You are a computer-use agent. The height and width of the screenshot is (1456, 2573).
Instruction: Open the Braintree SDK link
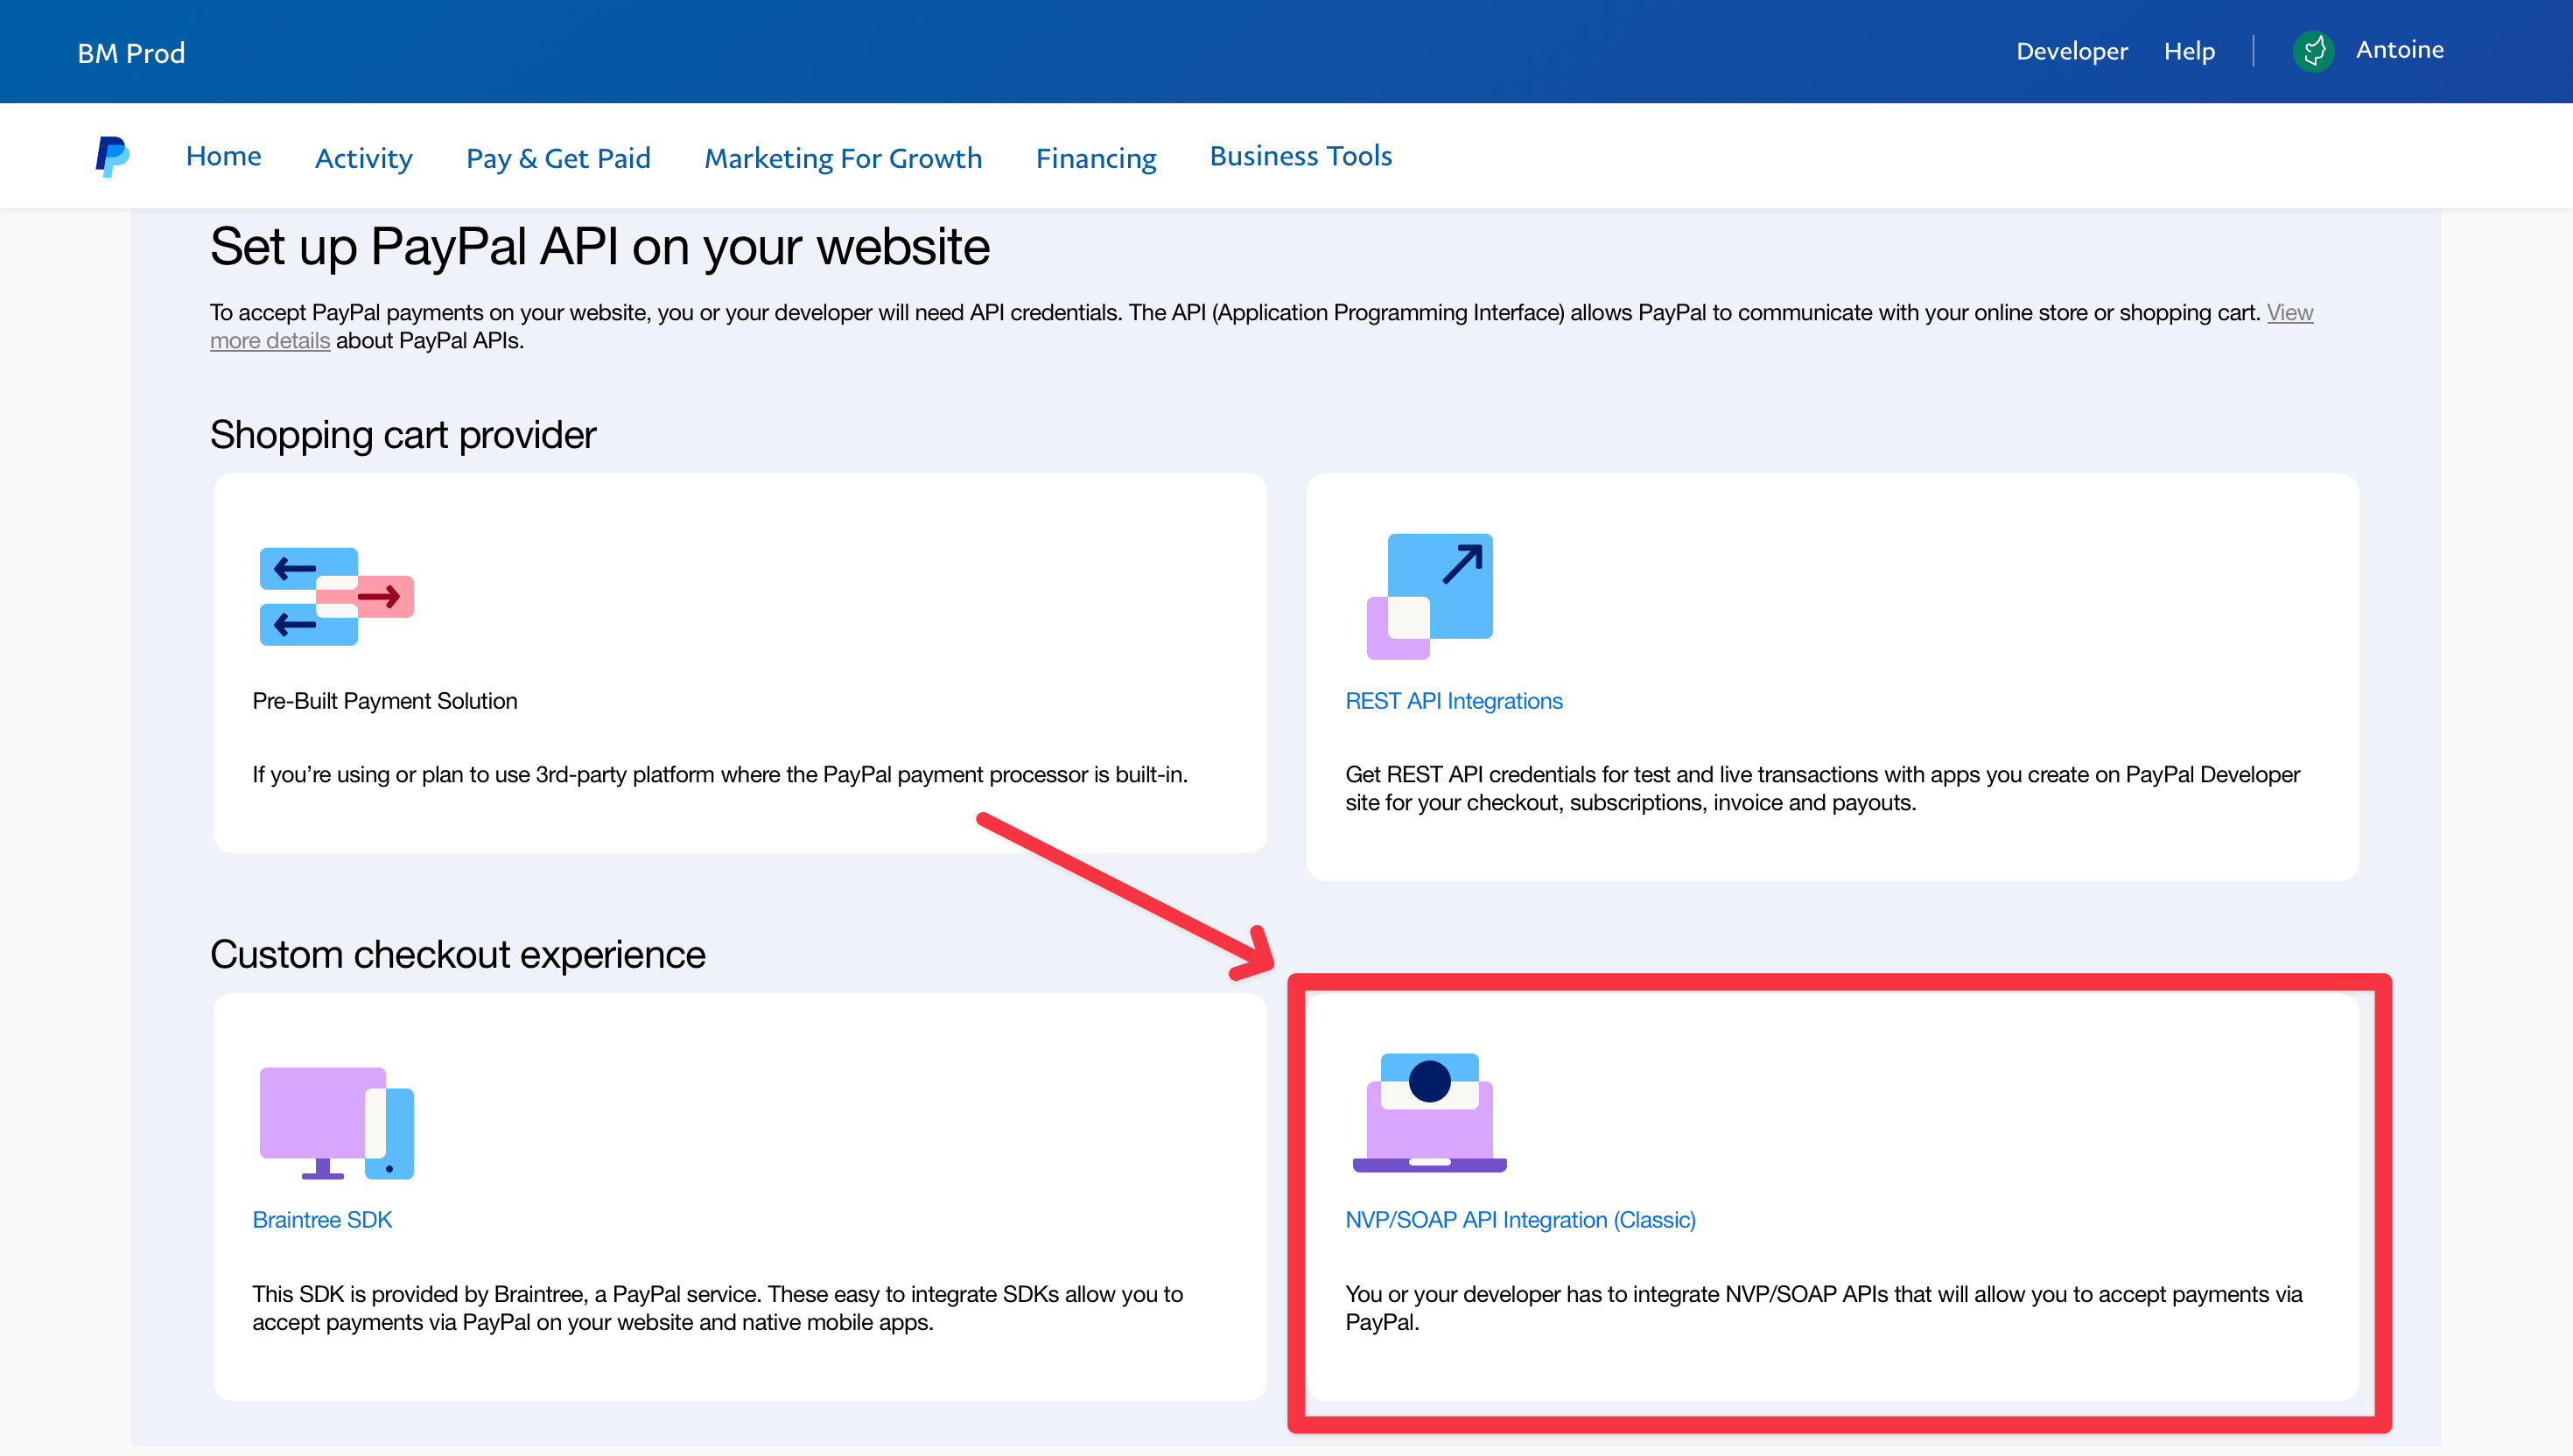pos(321,1220)
